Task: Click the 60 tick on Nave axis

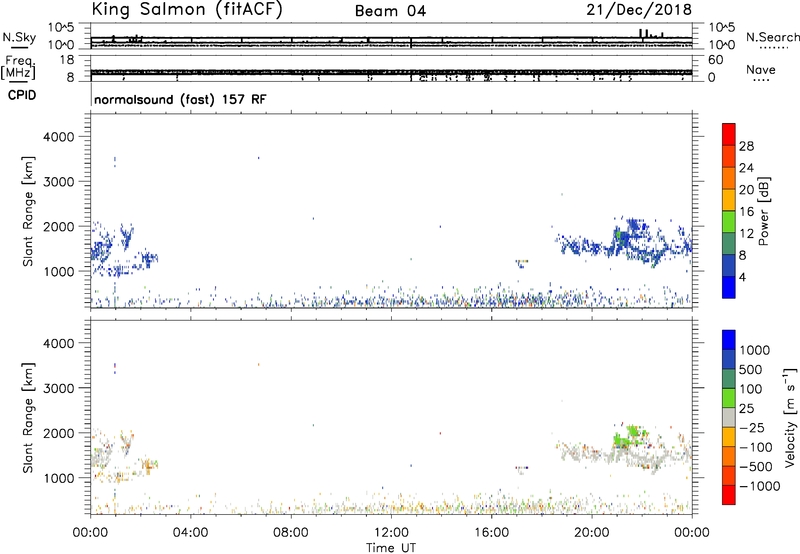Action: pyautogui.click(x=716, y=60)
